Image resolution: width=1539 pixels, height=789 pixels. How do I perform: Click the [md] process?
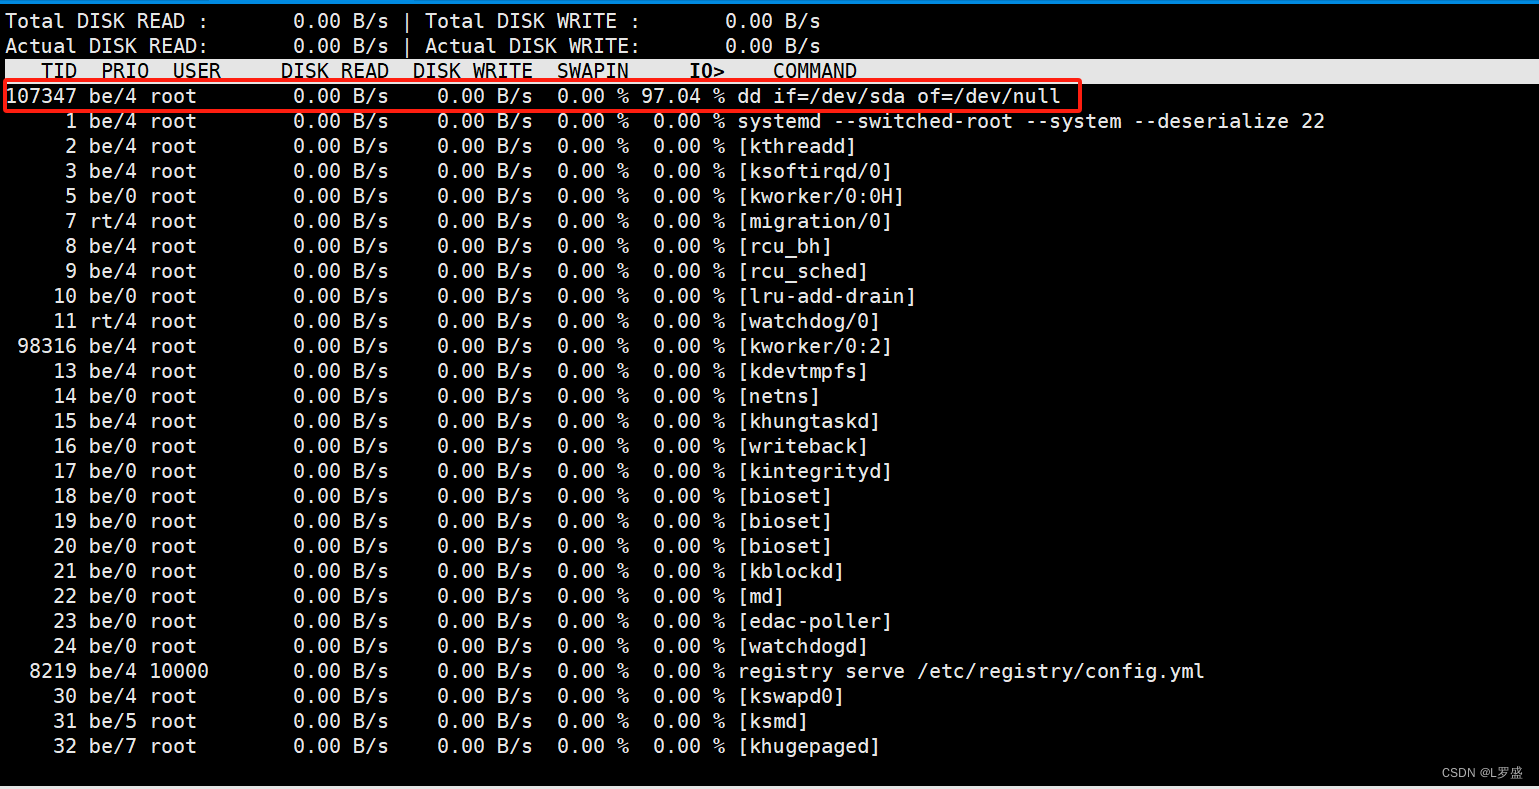(x=761, y=596)
